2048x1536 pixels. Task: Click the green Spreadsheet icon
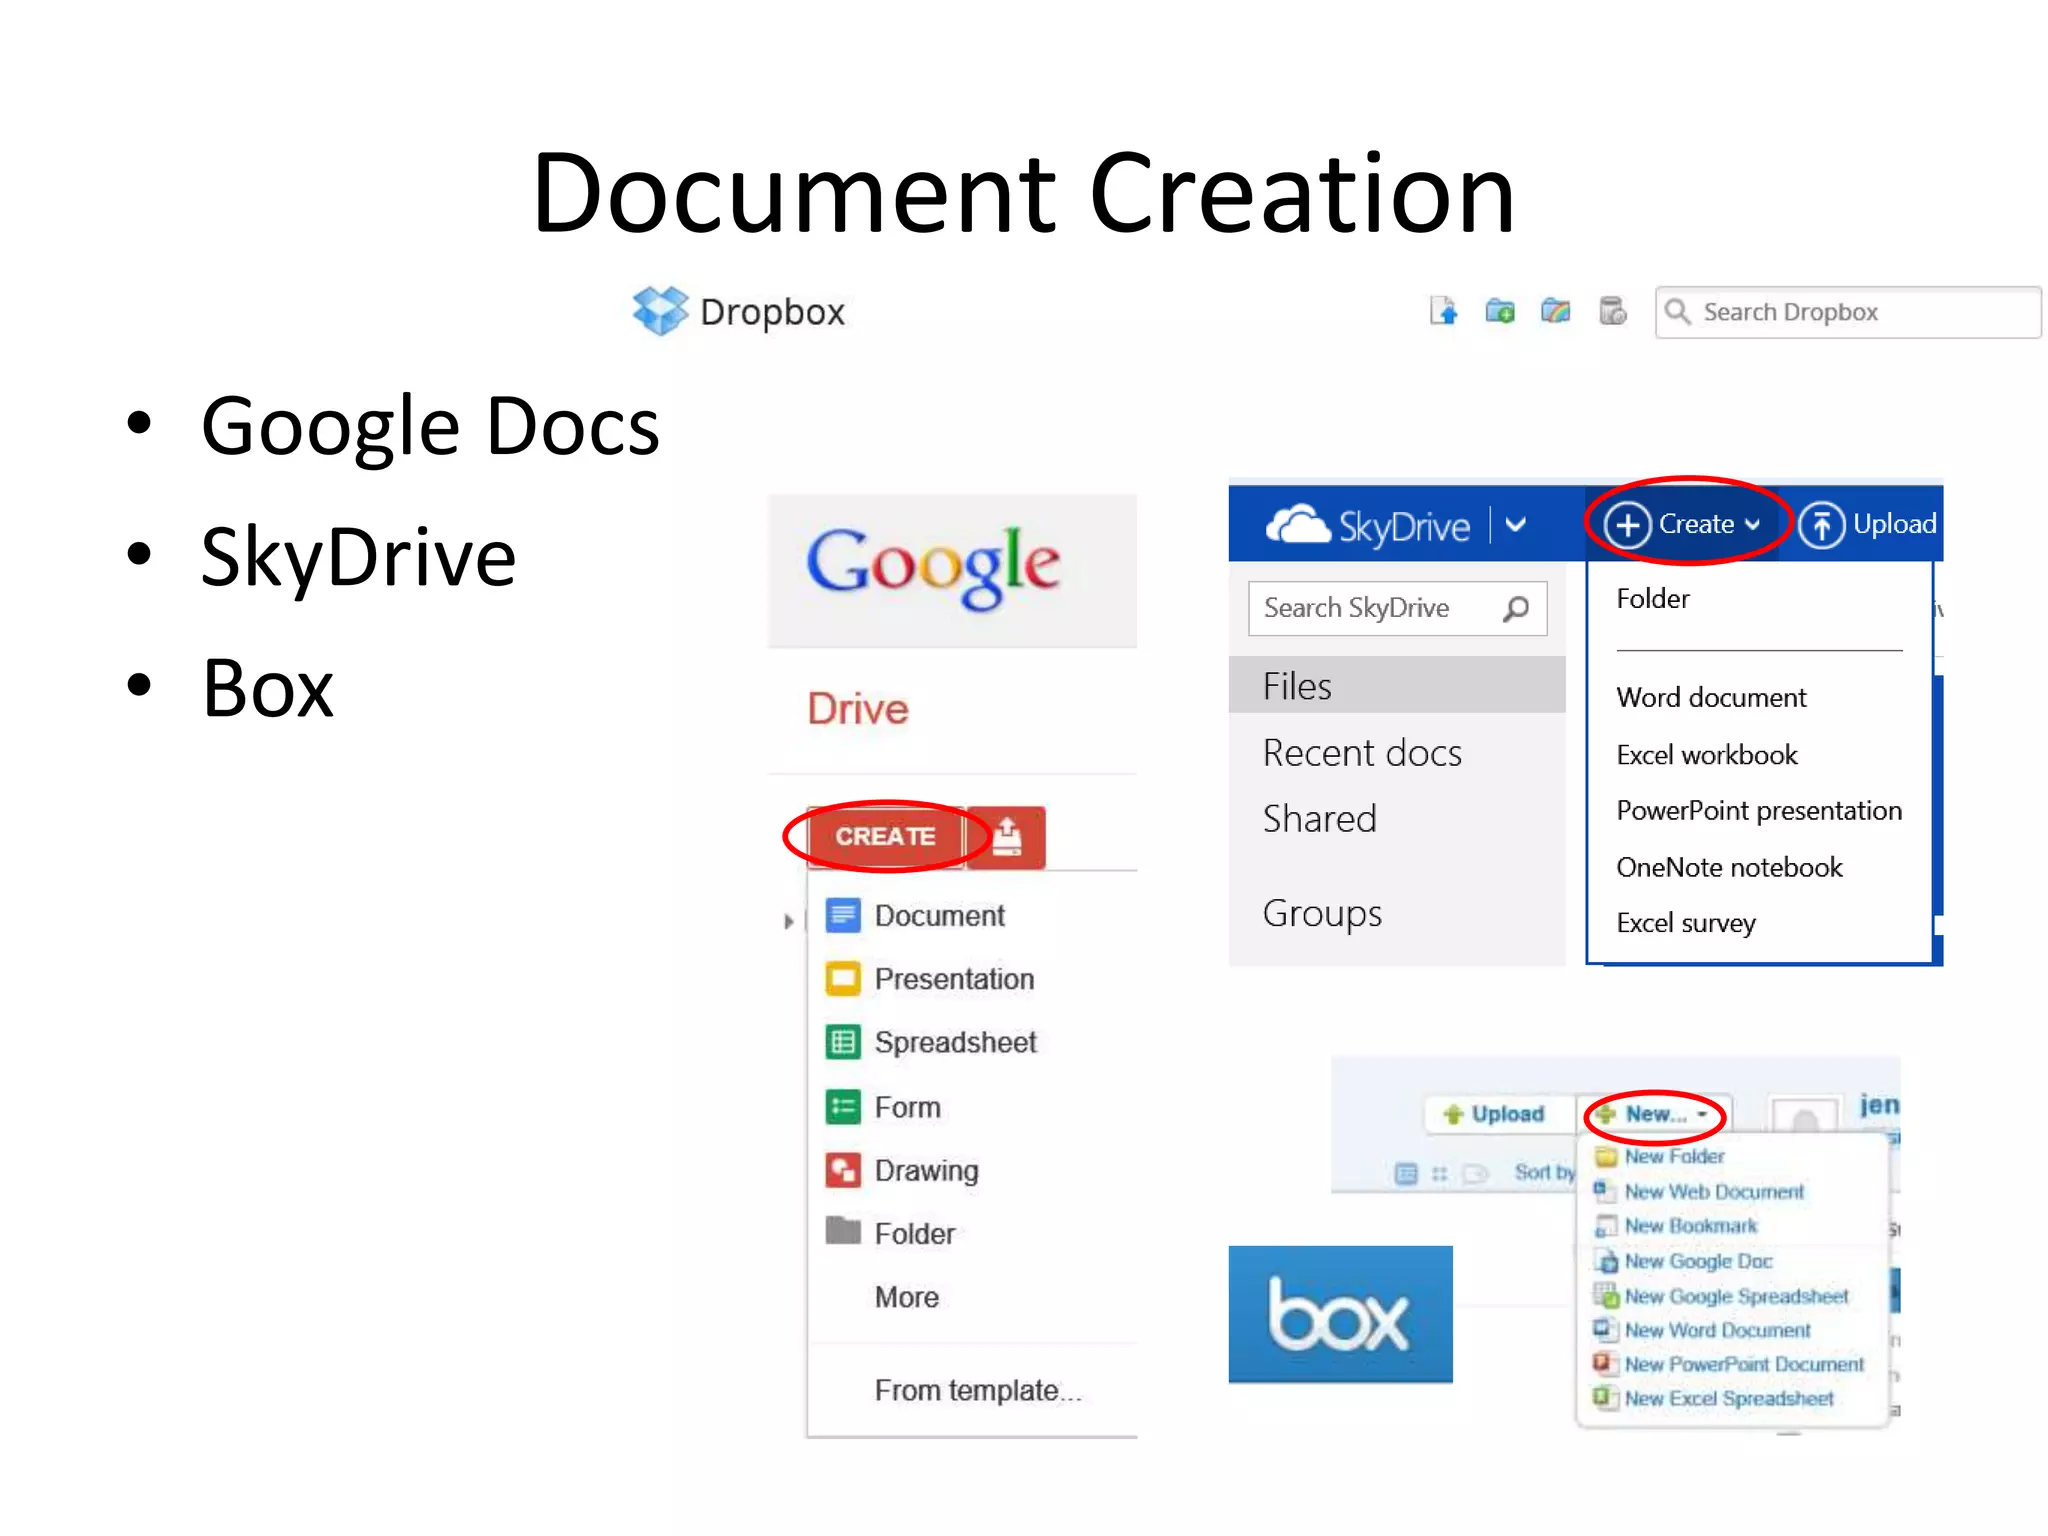click(842, 1042)
